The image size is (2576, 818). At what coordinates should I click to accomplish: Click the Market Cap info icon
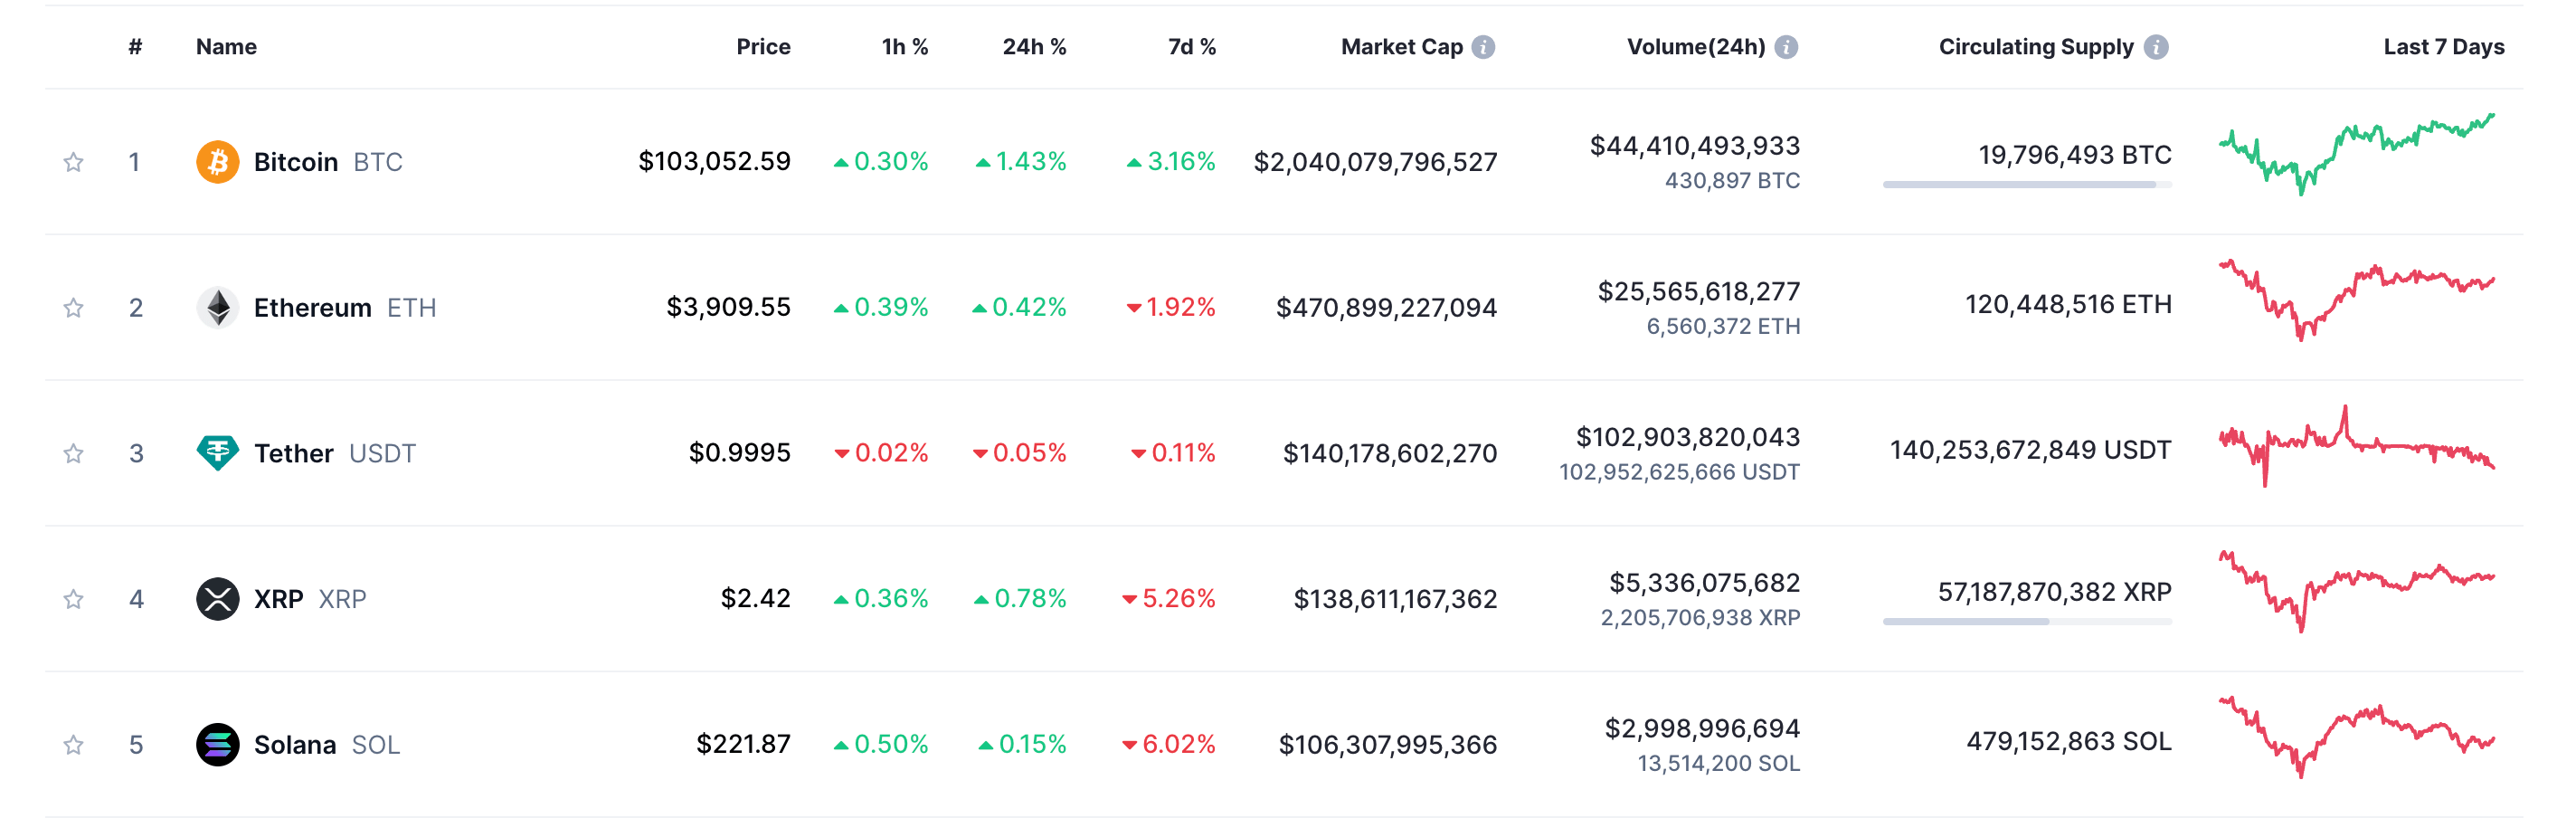point(1484,47)
